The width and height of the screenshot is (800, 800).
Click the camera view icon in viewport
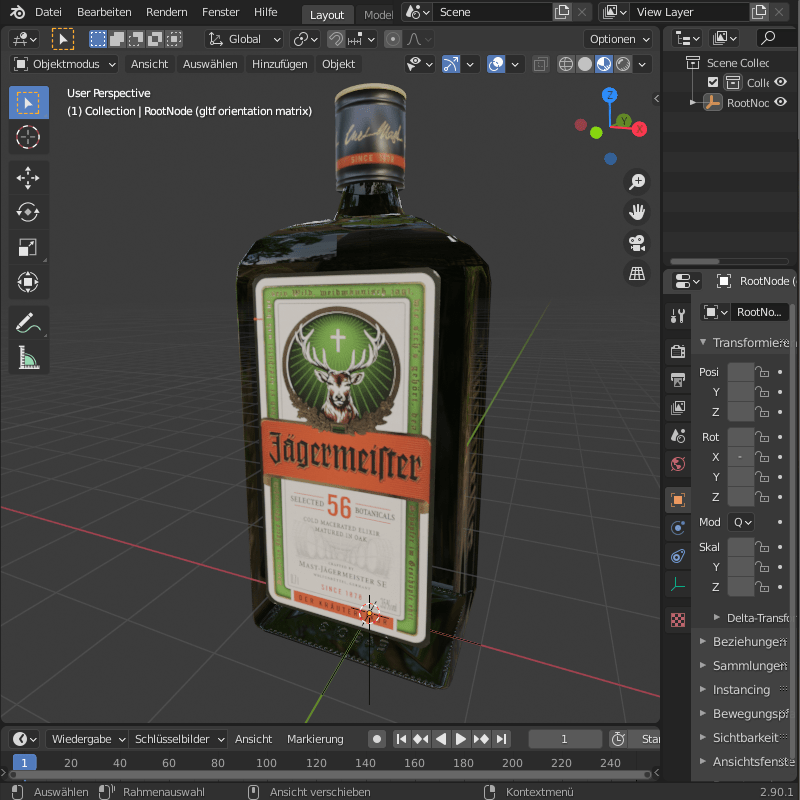636,243
